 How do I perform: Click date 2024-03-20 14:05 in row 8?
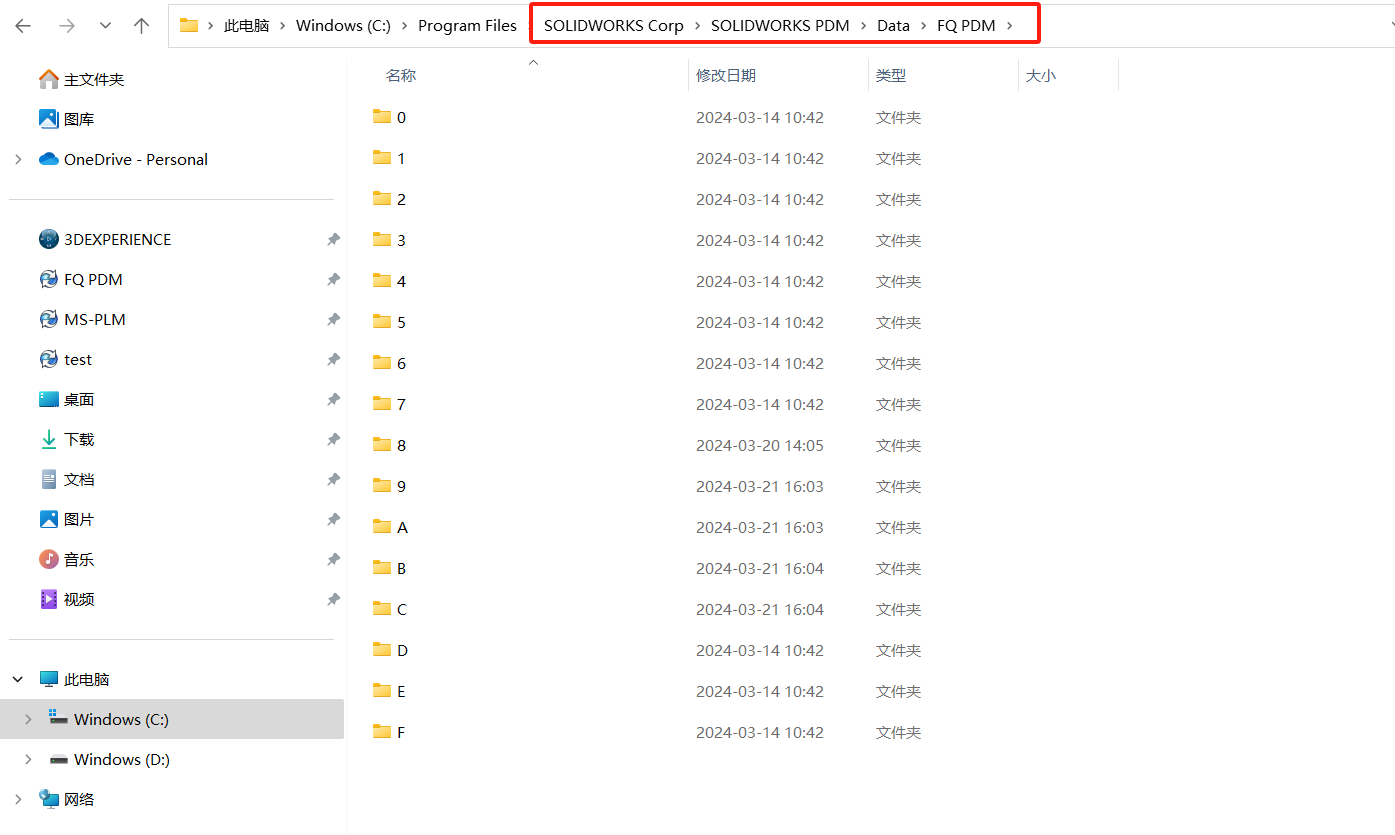coord(760,445)
